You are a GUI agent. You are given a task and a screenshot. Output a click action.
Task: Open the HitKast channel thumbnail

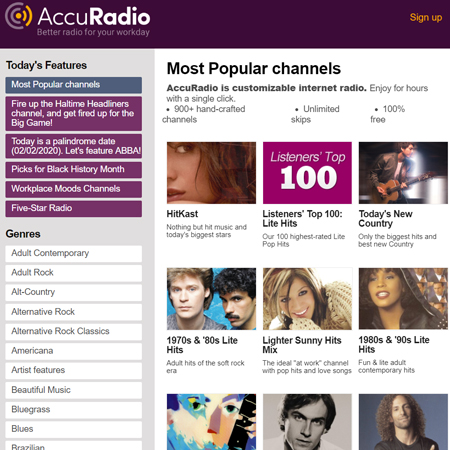[x=211, y=173]
